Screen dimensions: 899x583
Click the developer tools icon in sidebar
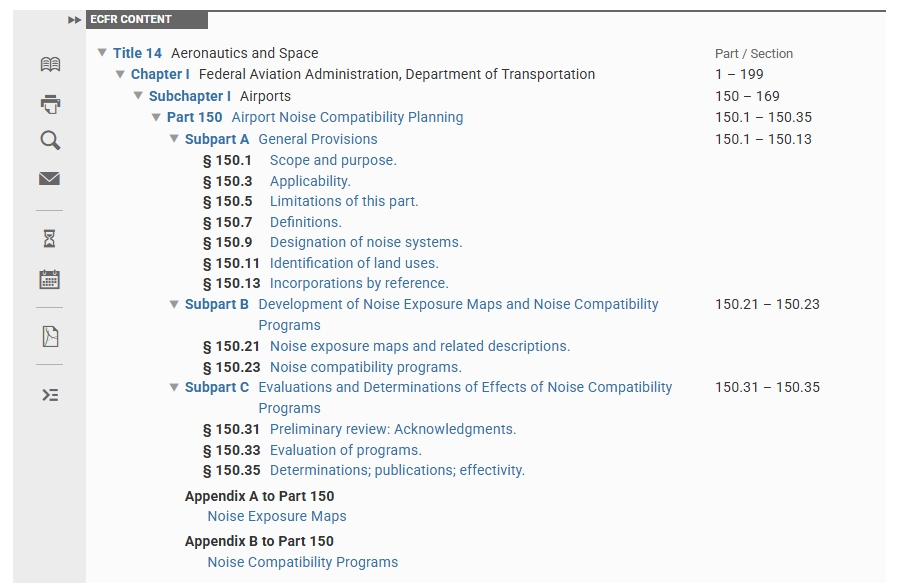coord(50,395)
